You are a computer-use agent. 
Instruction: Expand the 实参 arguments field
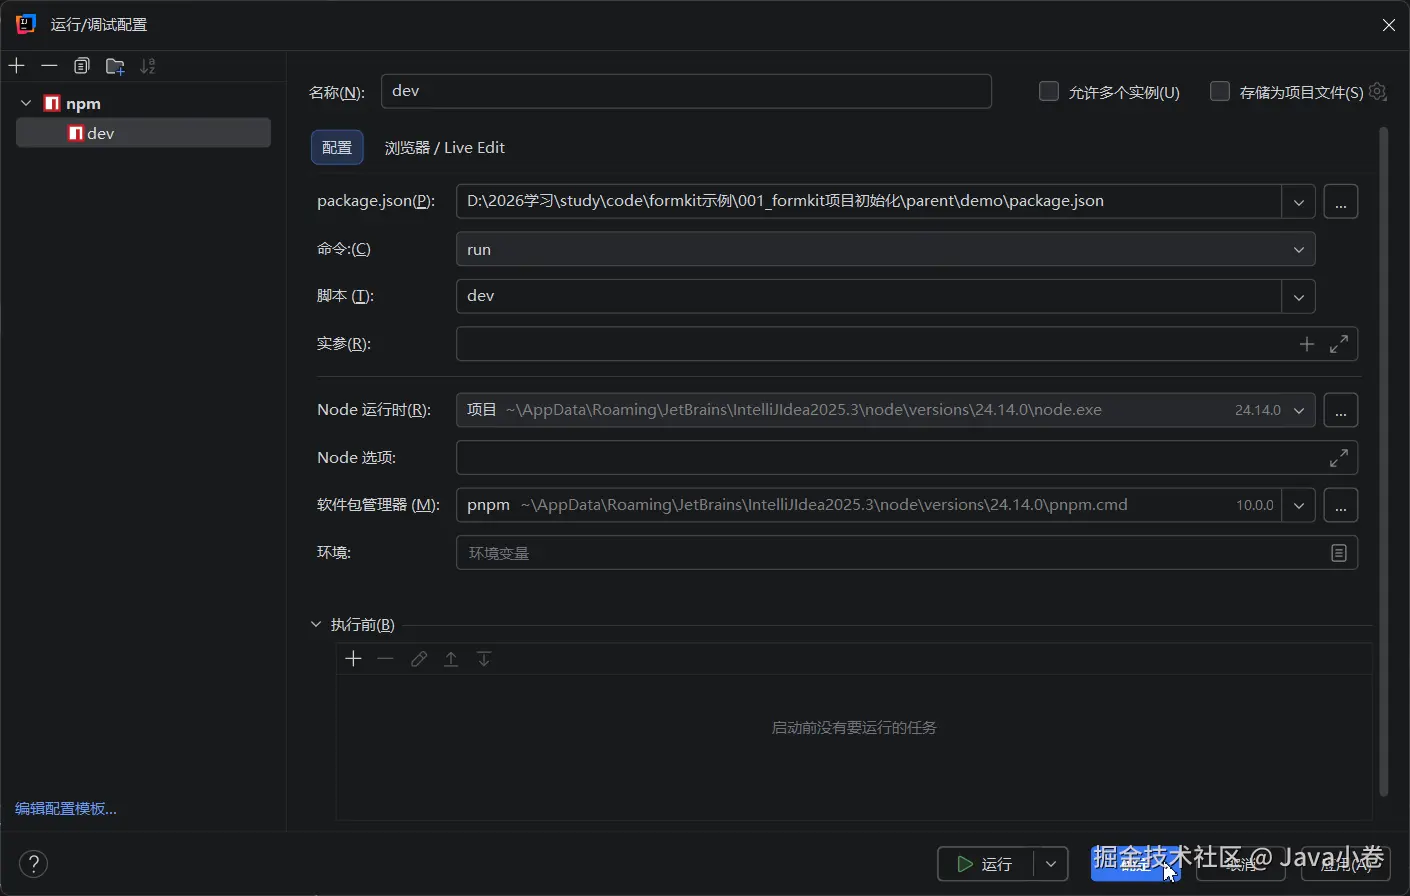tap(1339, 344)
